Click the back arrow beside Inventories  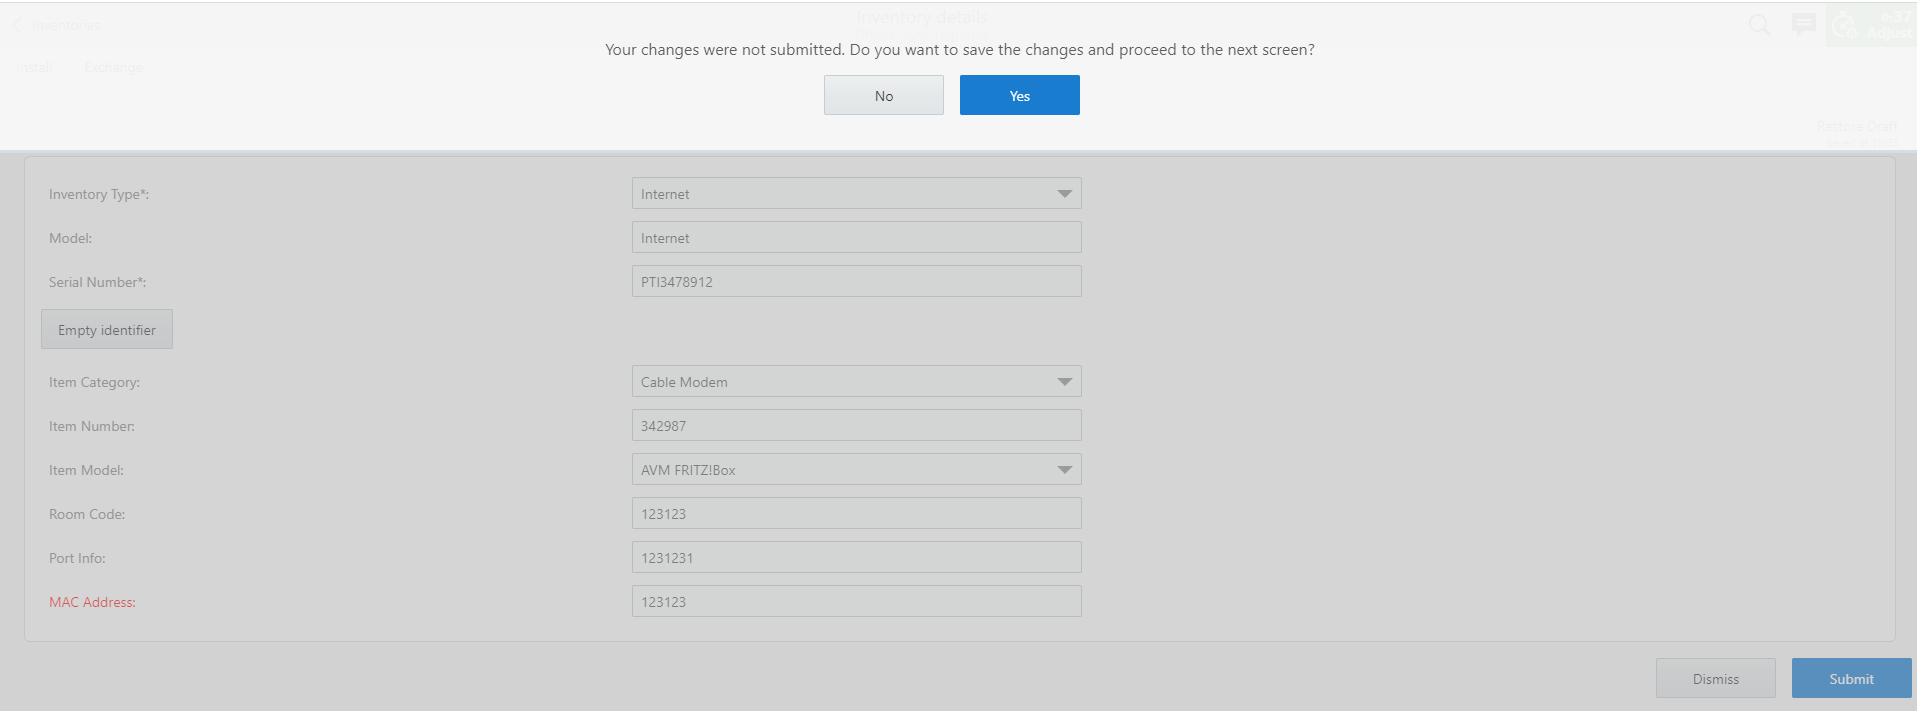point(17,25)
